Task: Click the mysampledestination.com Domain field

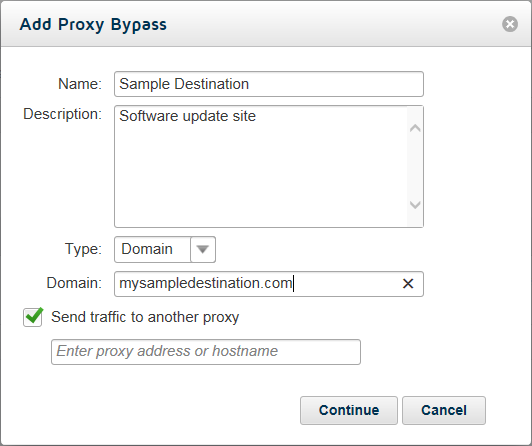Action: coord(258,284)
